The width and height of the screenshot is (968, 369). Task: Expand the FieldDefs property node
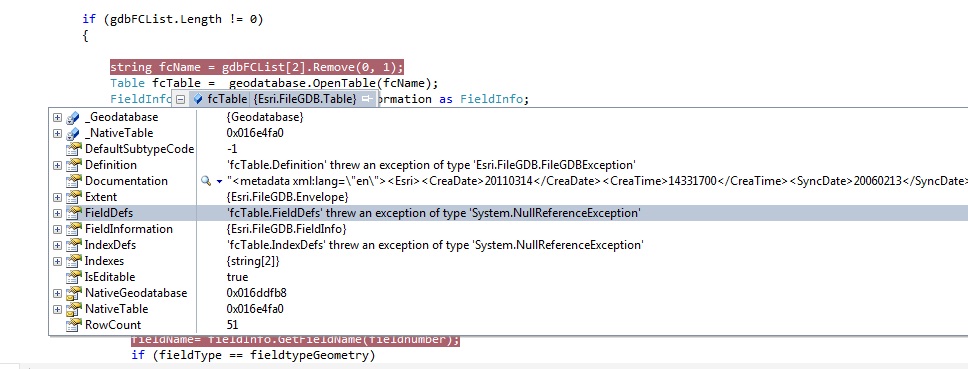57,213
